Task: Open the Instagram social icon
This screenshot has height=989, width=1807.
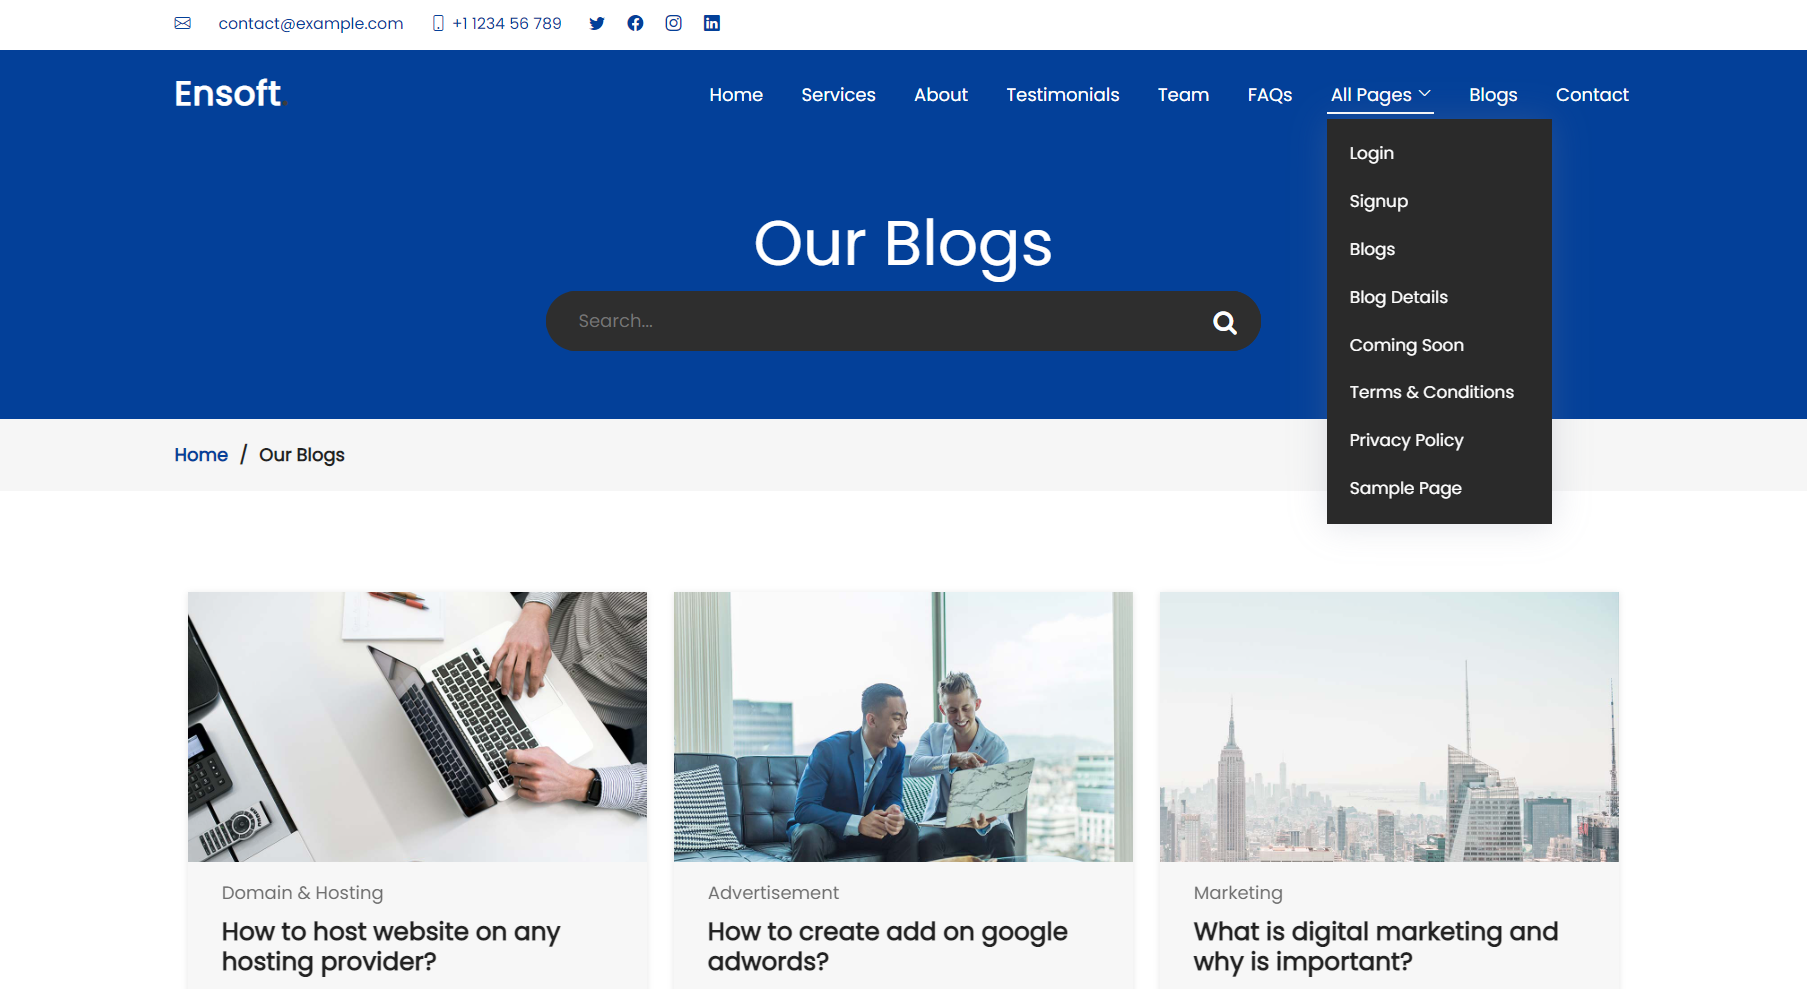Action: point(674,23)
